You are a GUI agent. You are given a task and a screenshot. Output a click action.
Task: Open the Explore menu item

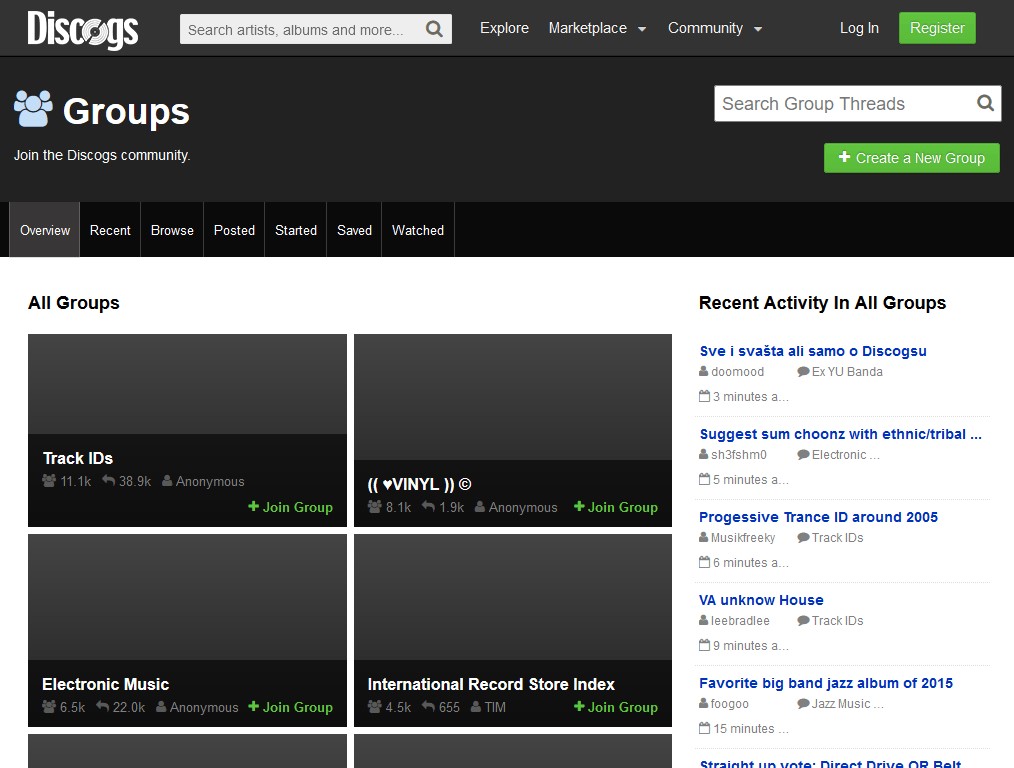504,28
